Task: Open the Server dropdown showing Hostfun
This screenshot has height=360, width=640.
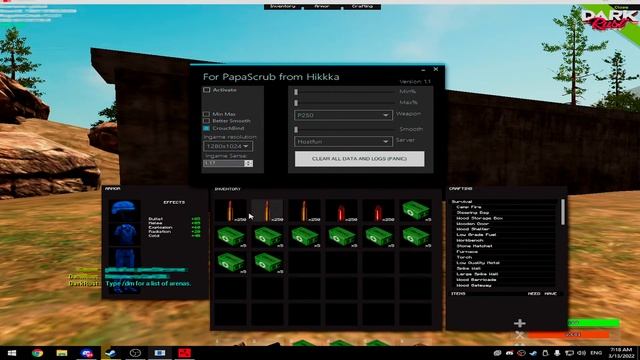Action: click(x=343, y=142)
